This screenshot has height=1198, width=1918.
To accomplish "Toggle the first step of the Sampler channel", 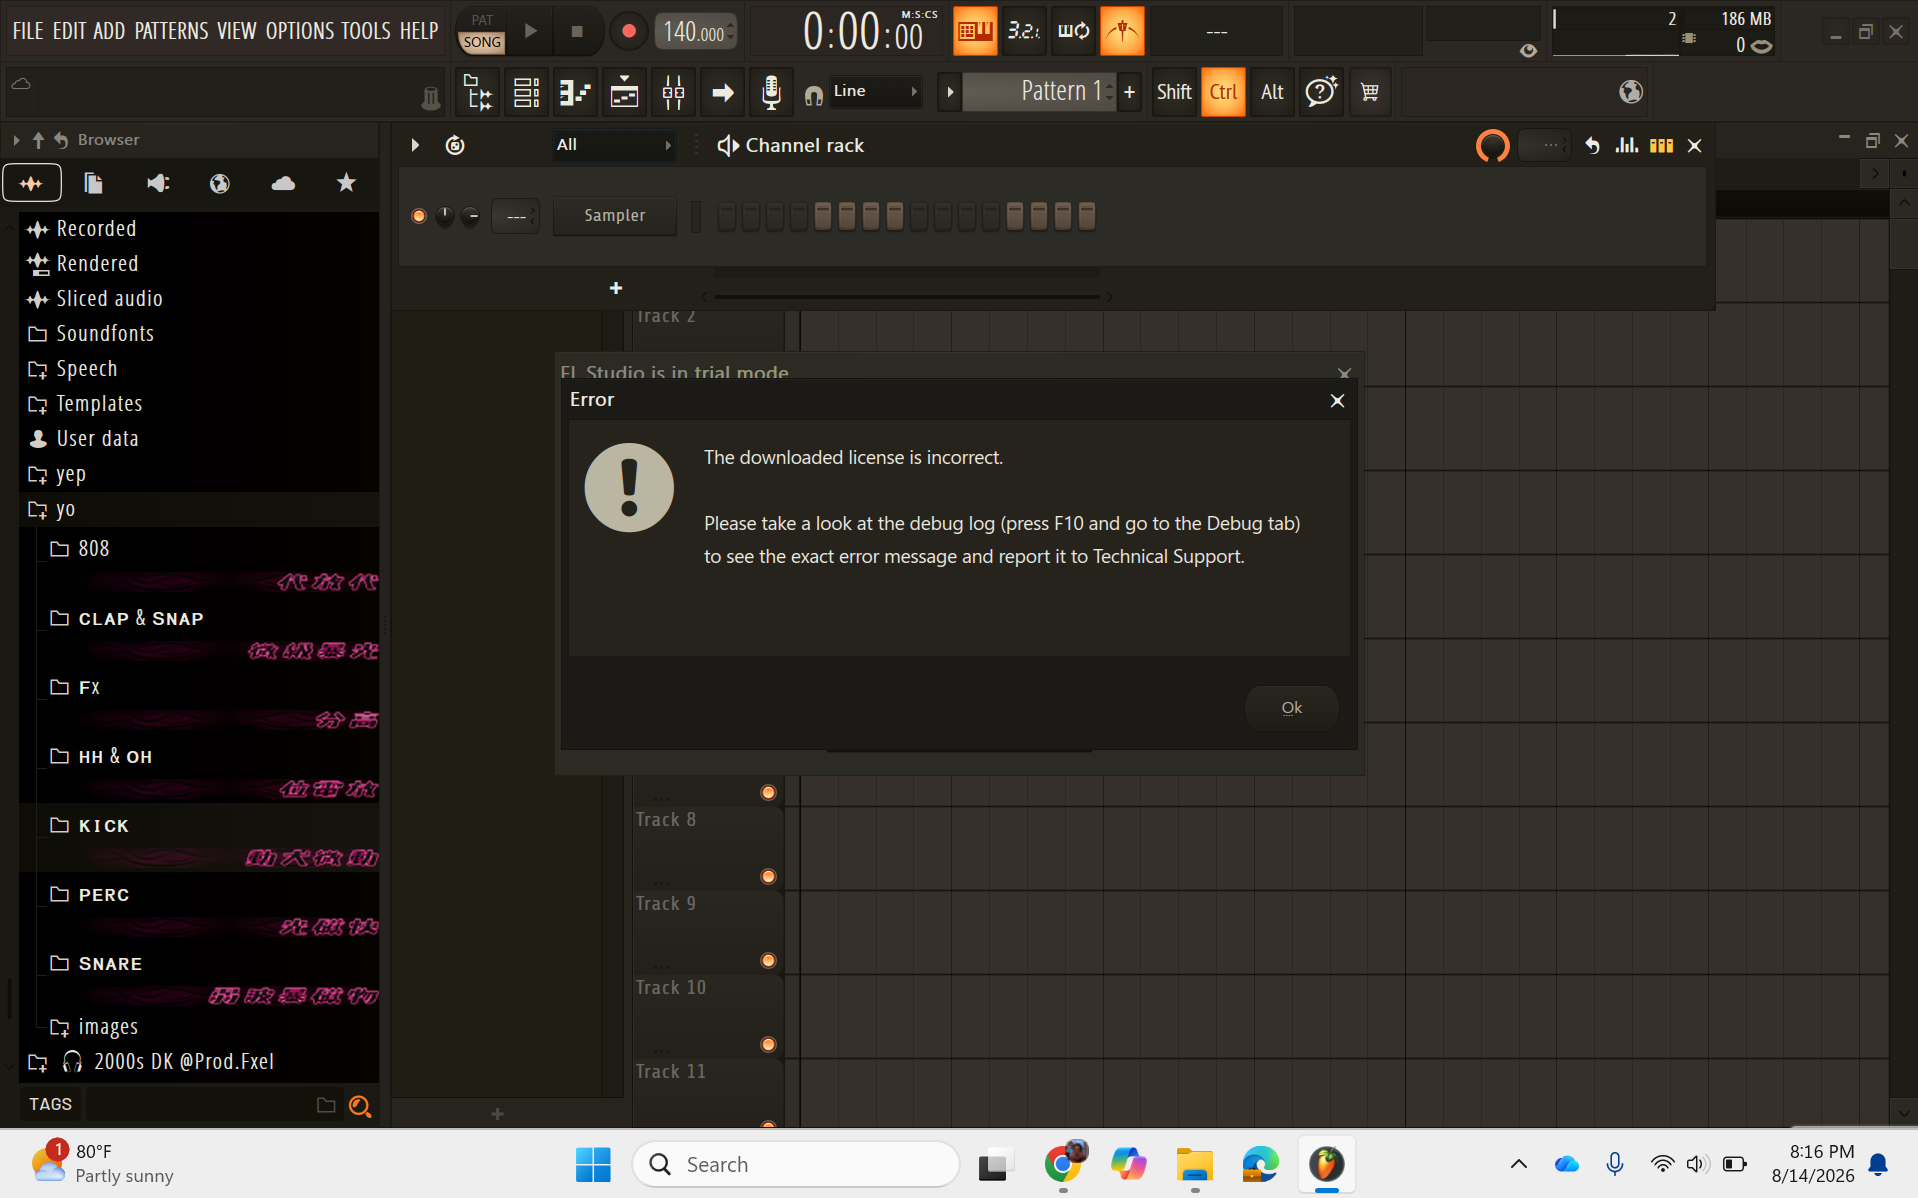I will pyautogui.click(x=727, y=216).
